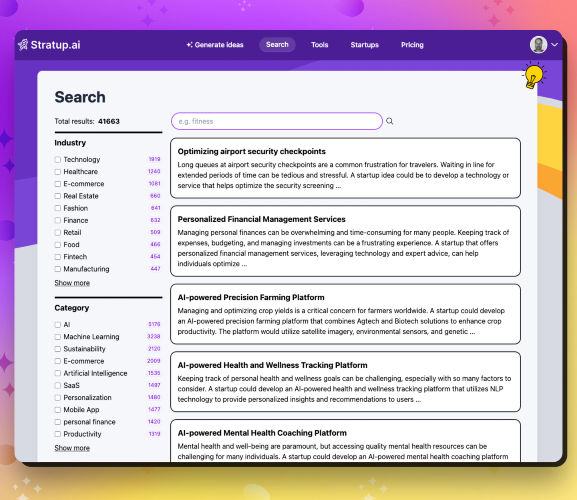Click the magnifier search icon

pyautogui.click(x=390, y=121)
